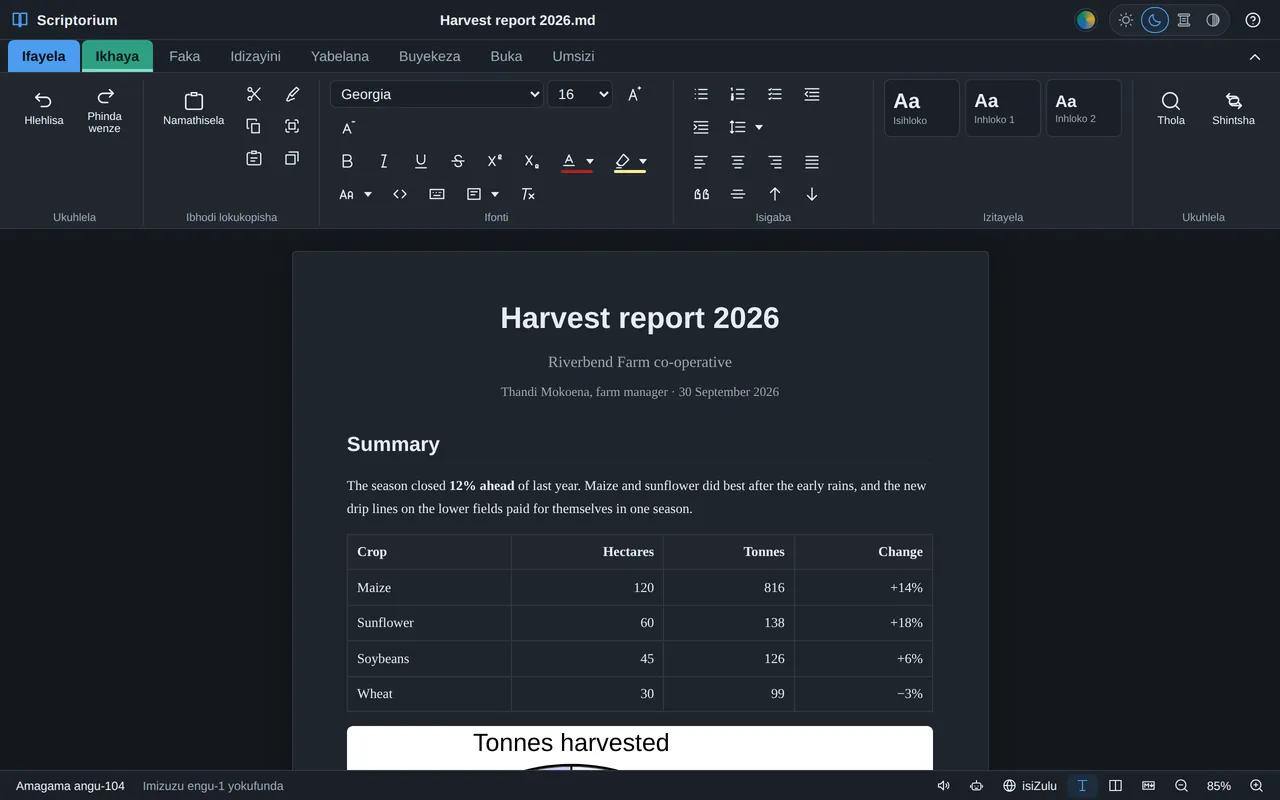Switch to light theme sun icon

[1126, 20]
